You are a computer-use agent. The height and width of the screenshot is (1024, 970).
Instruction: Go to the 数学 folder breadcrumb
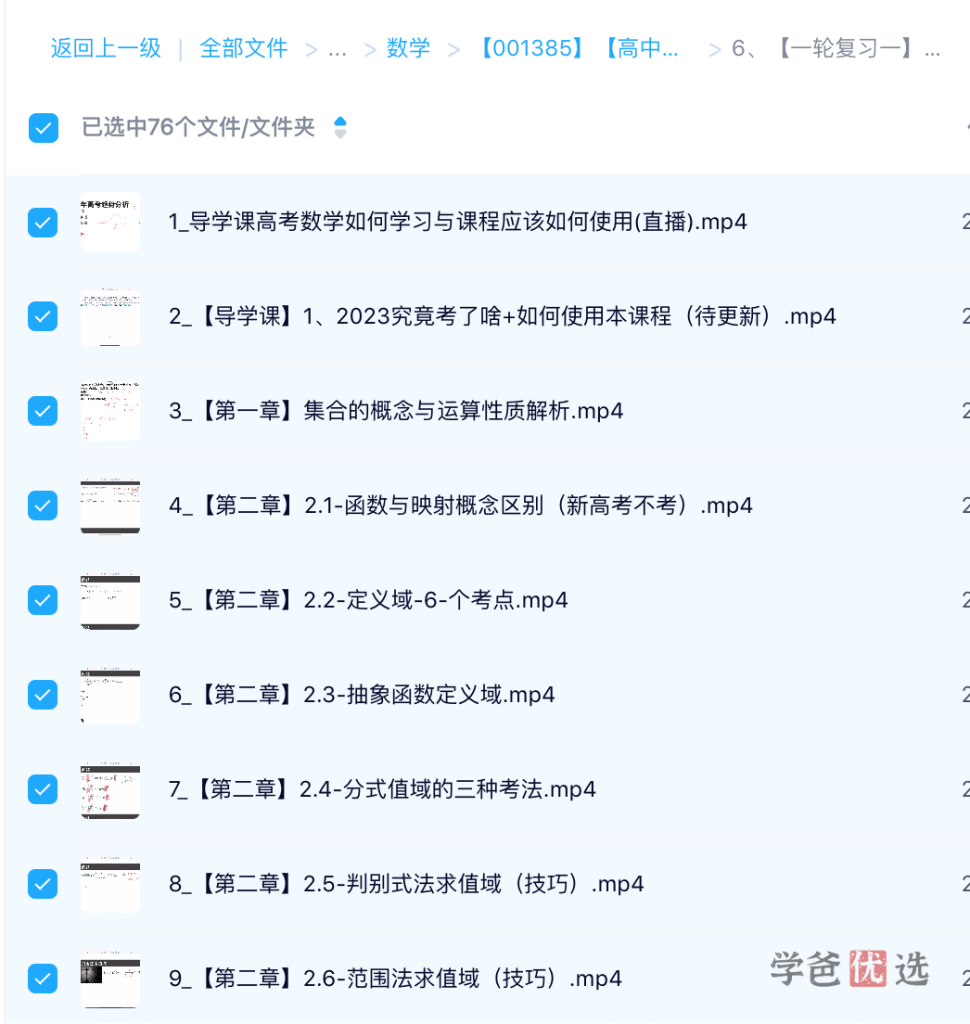coord(408,48)
